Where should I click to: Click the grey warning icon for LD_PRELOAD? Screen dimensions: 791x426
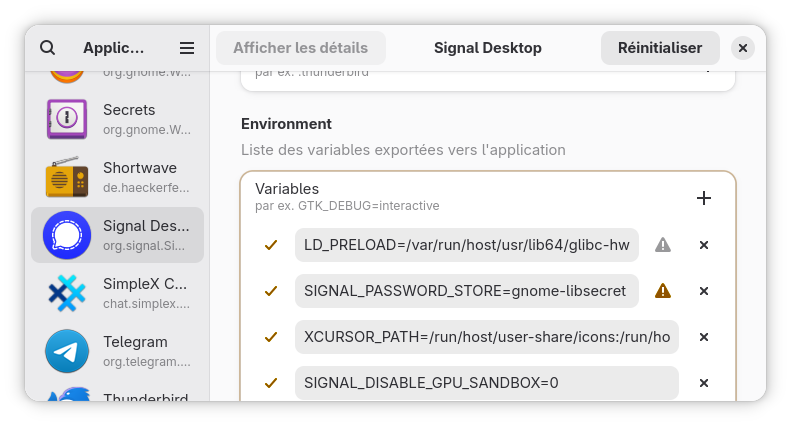663,245
